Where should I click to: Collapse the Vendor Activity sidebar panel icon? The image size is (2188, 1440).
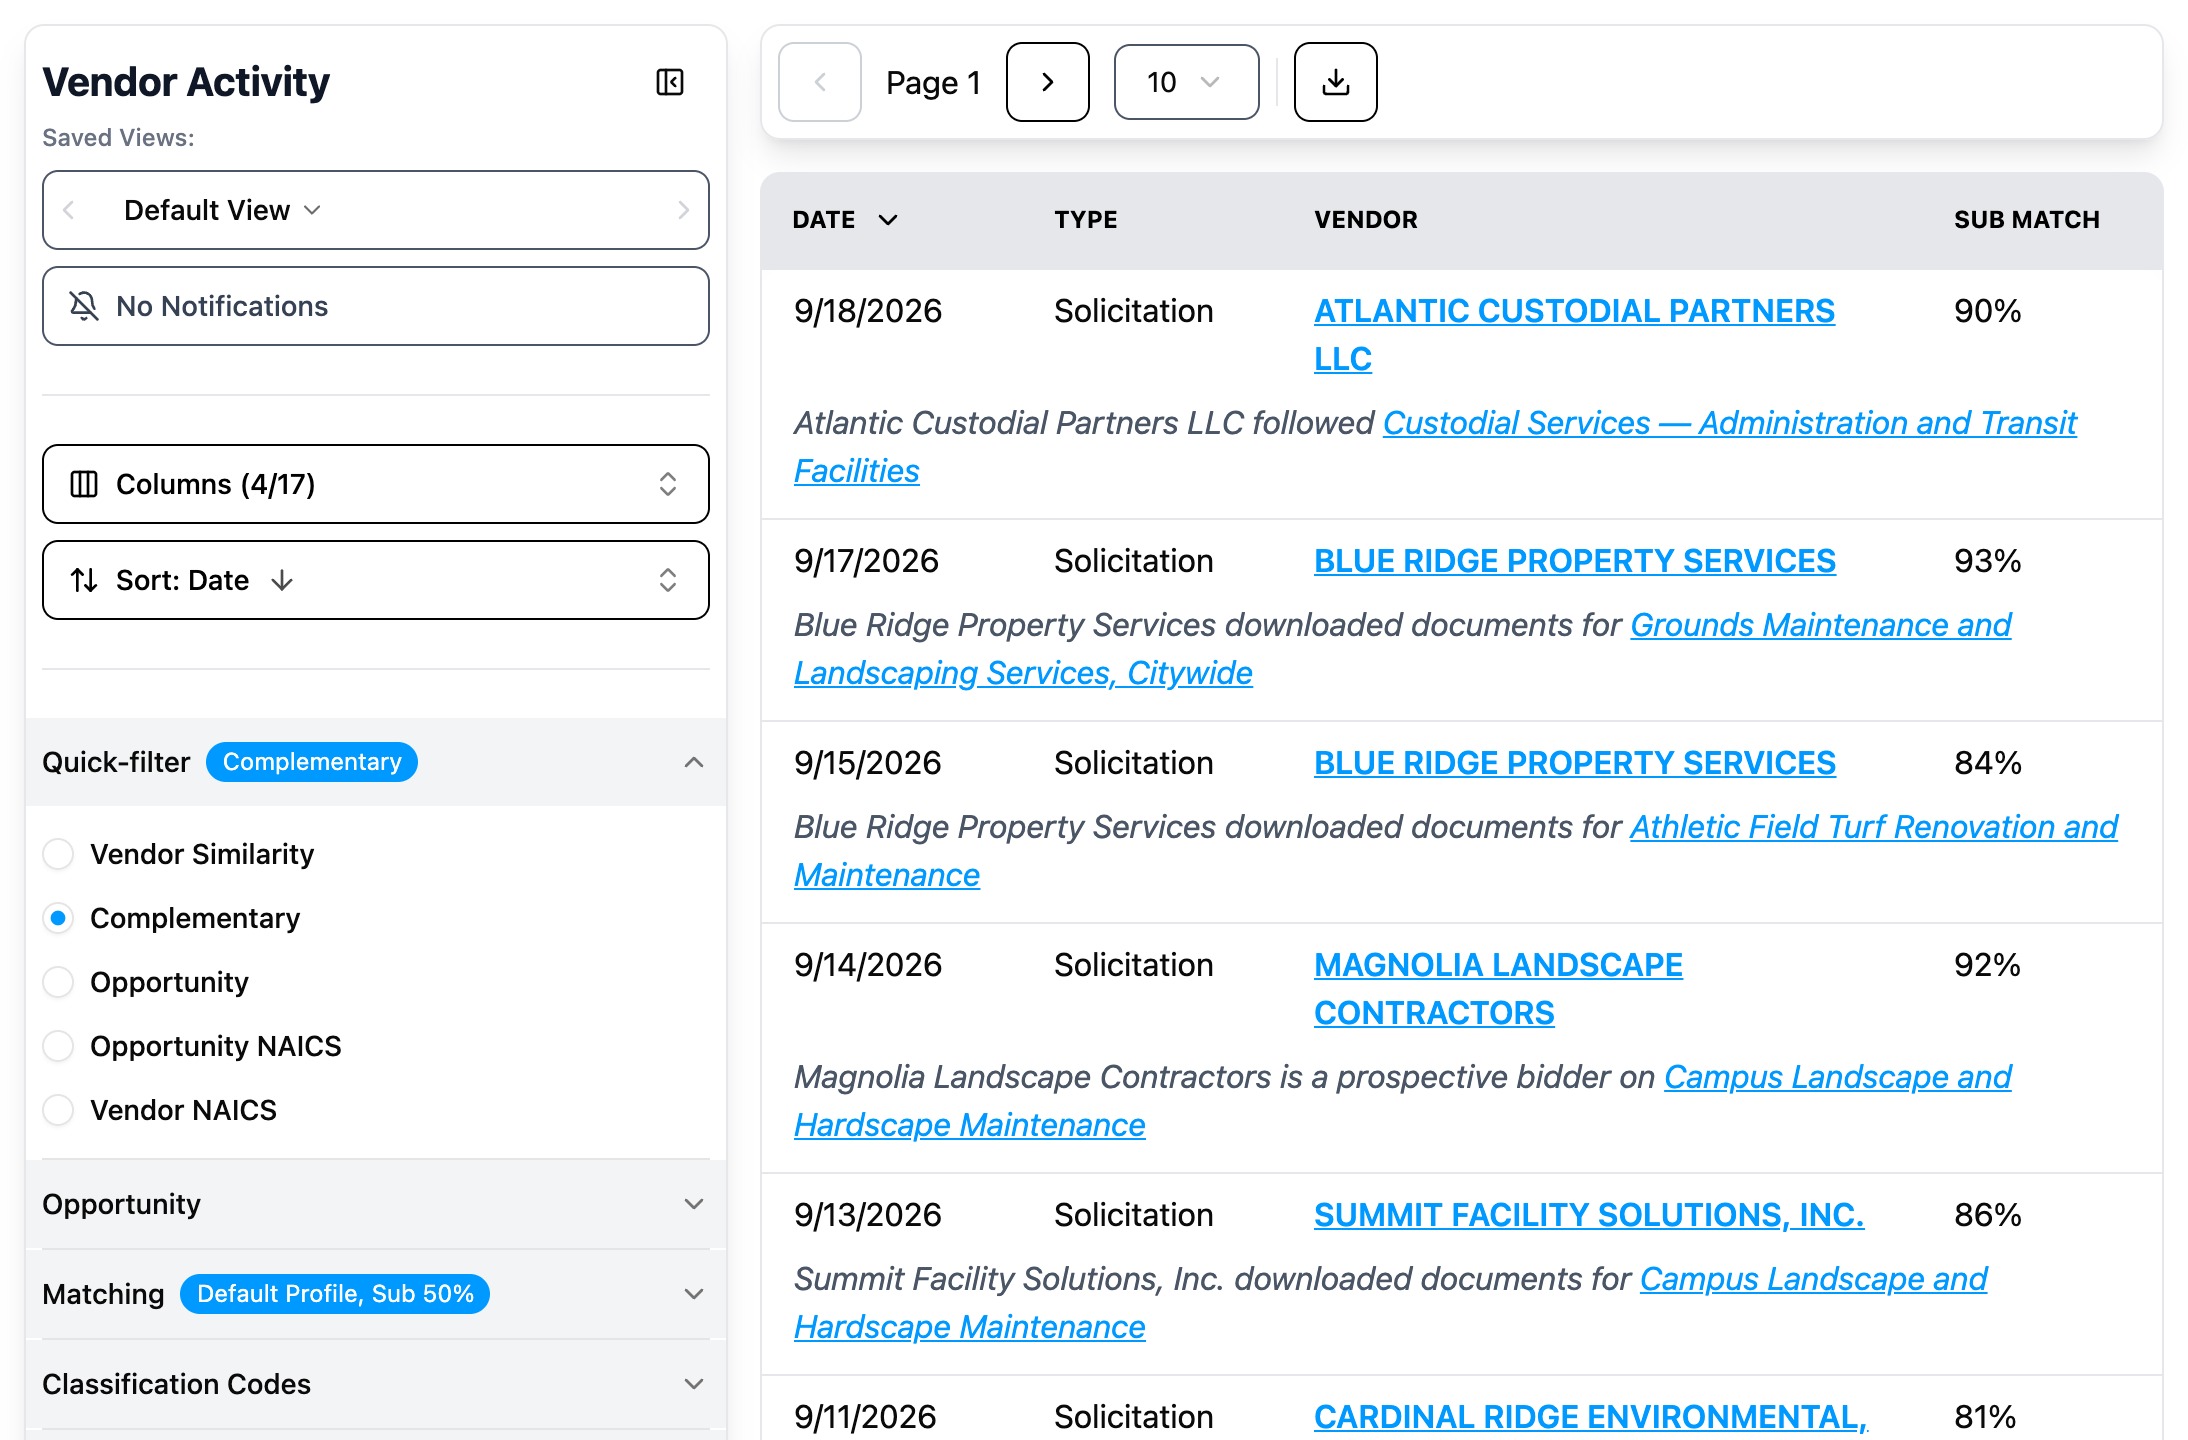(x=670, y=82)
